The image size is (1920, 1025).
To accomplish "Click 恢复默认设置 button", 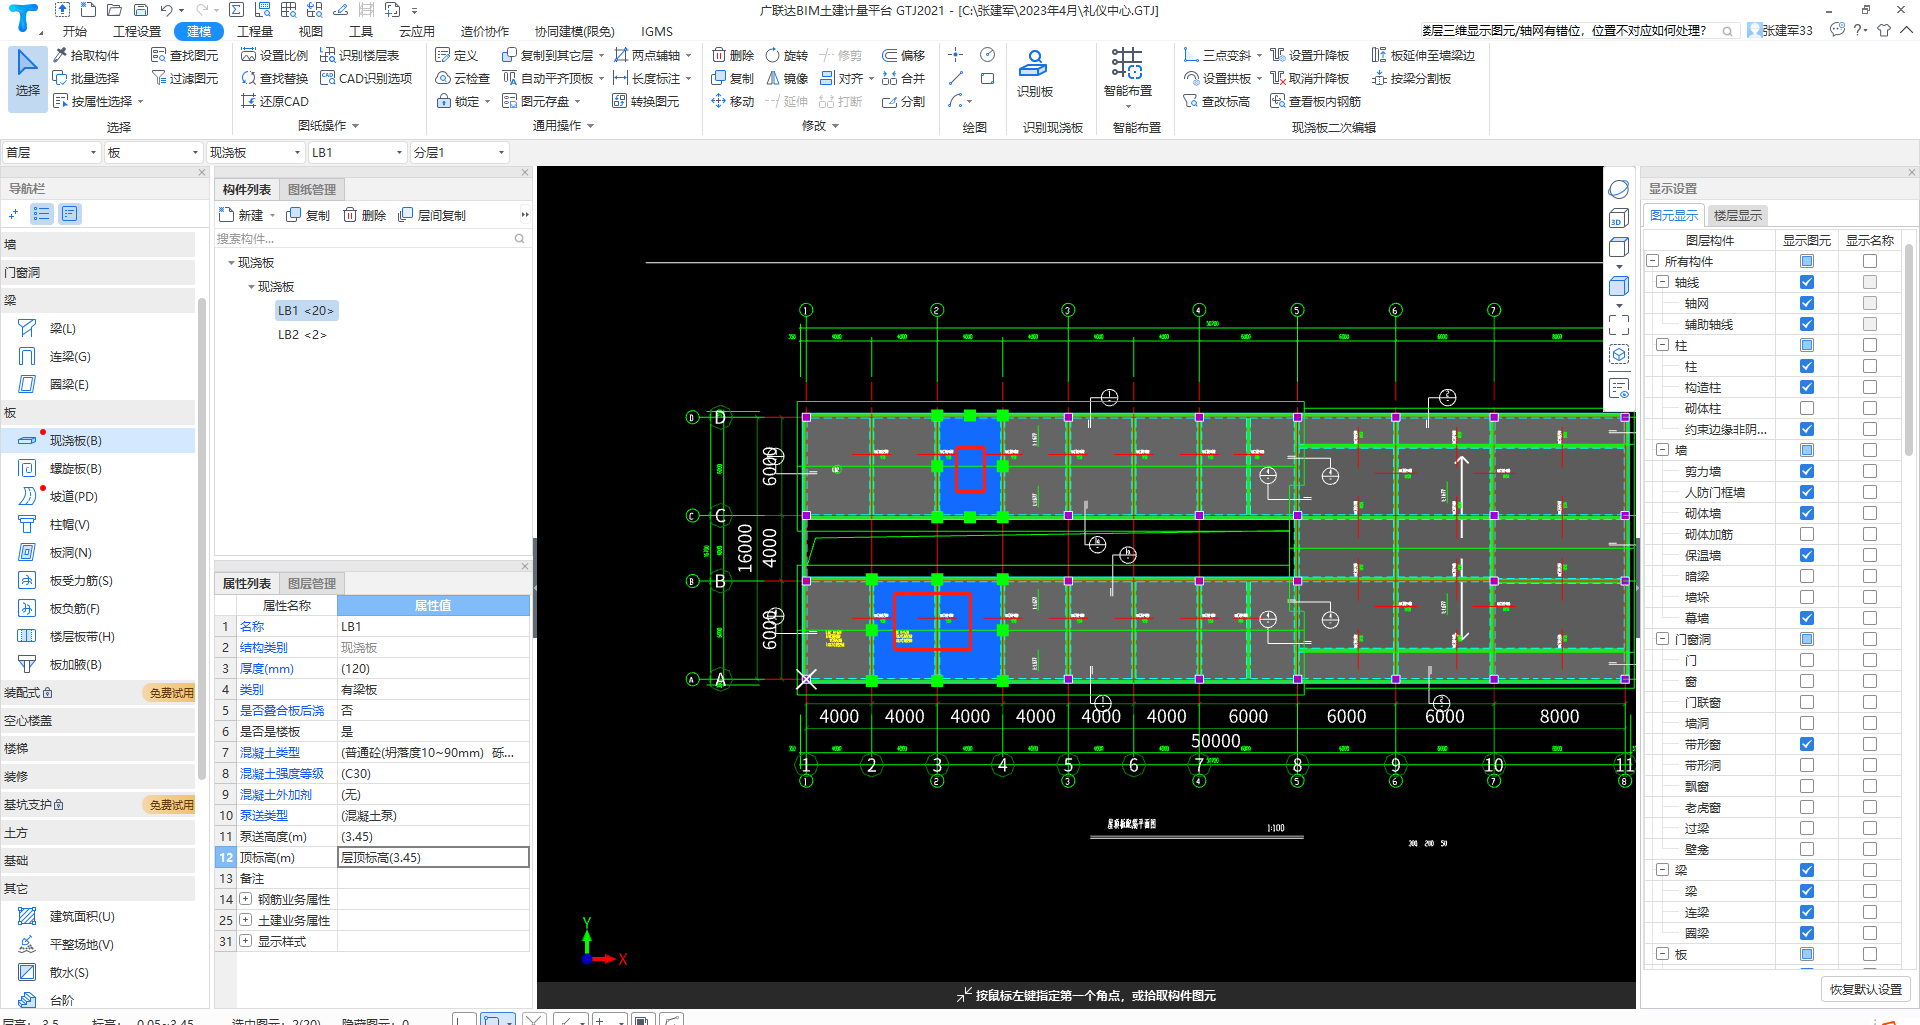I will pos(1865,989).
